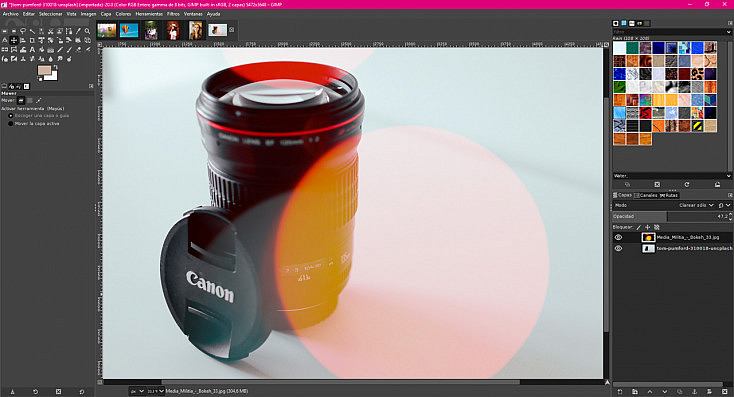Select the Paintbrush tool

click(x=69, y=50)
